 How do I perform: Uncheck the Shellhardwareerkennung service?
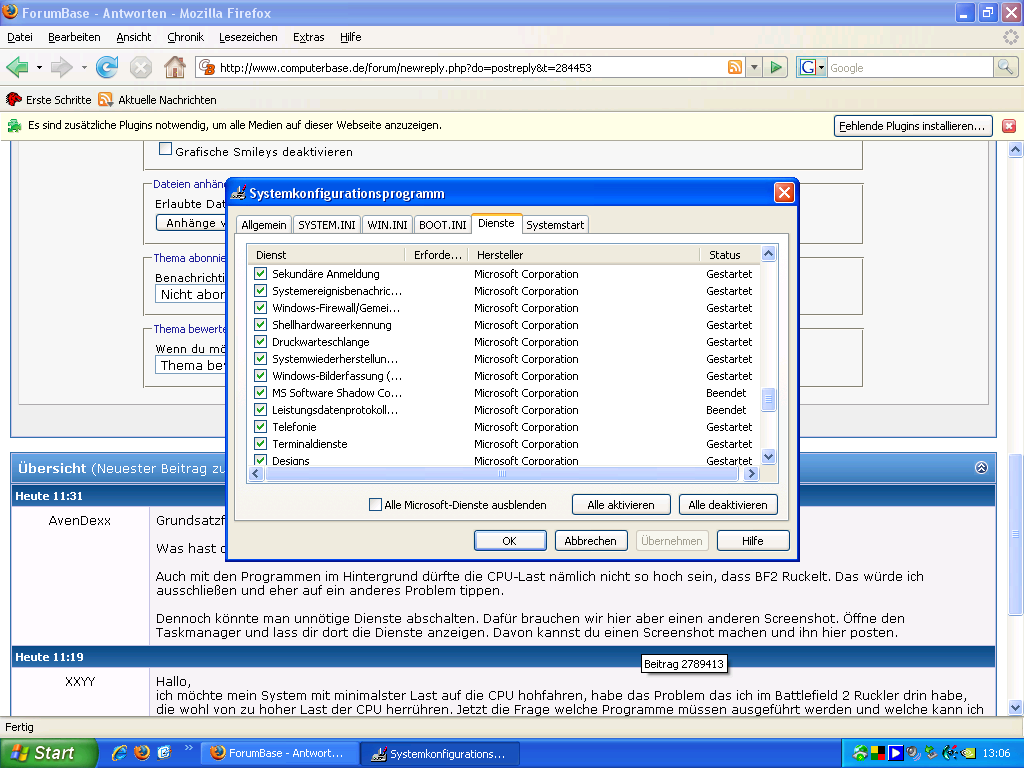tap(261, 325)
